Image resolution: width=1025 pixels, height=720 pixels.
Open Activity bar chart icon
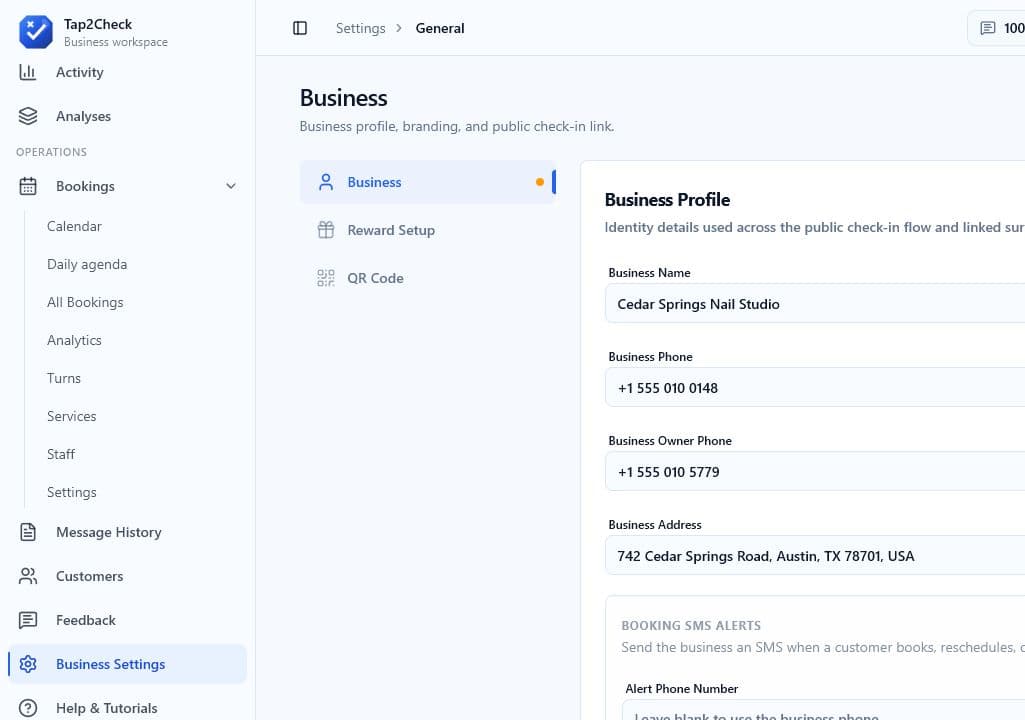[27, 72]
